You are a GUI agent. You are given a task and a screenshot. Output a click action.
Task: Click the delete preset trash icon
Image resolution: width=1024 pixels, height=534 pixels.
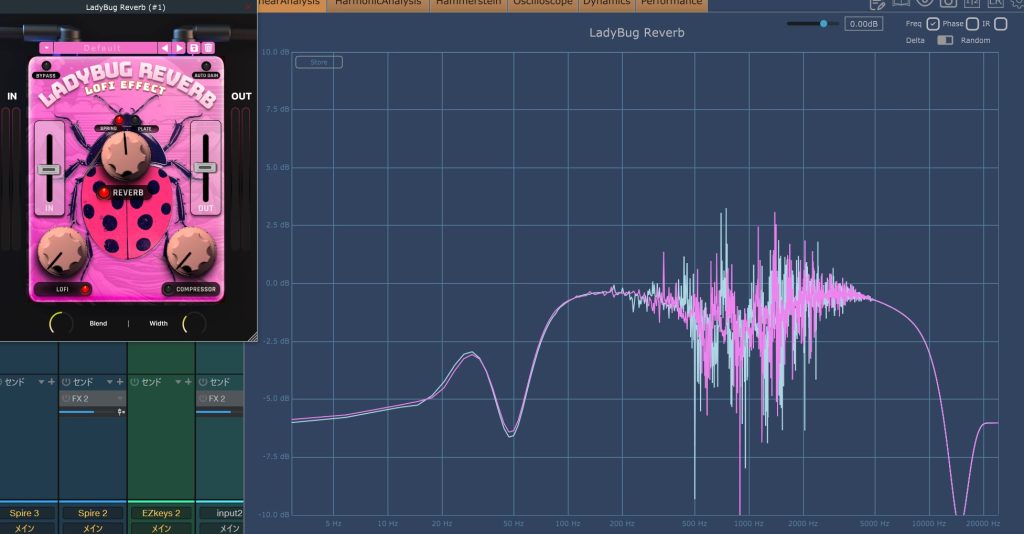pyautogui.click(x=208, y=47)
